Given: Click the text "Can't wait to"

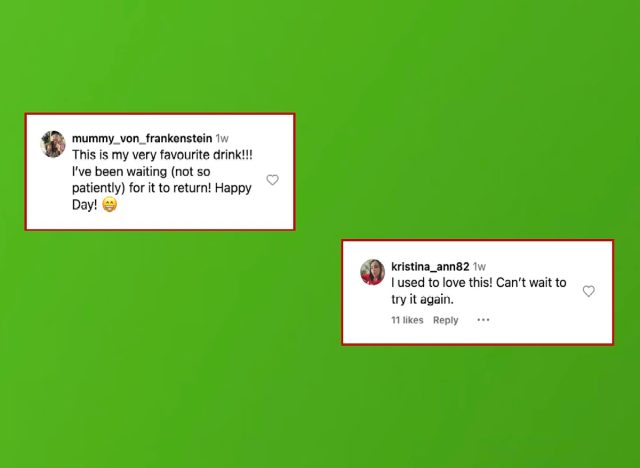Looking at the screenshot, I should 531,282.
